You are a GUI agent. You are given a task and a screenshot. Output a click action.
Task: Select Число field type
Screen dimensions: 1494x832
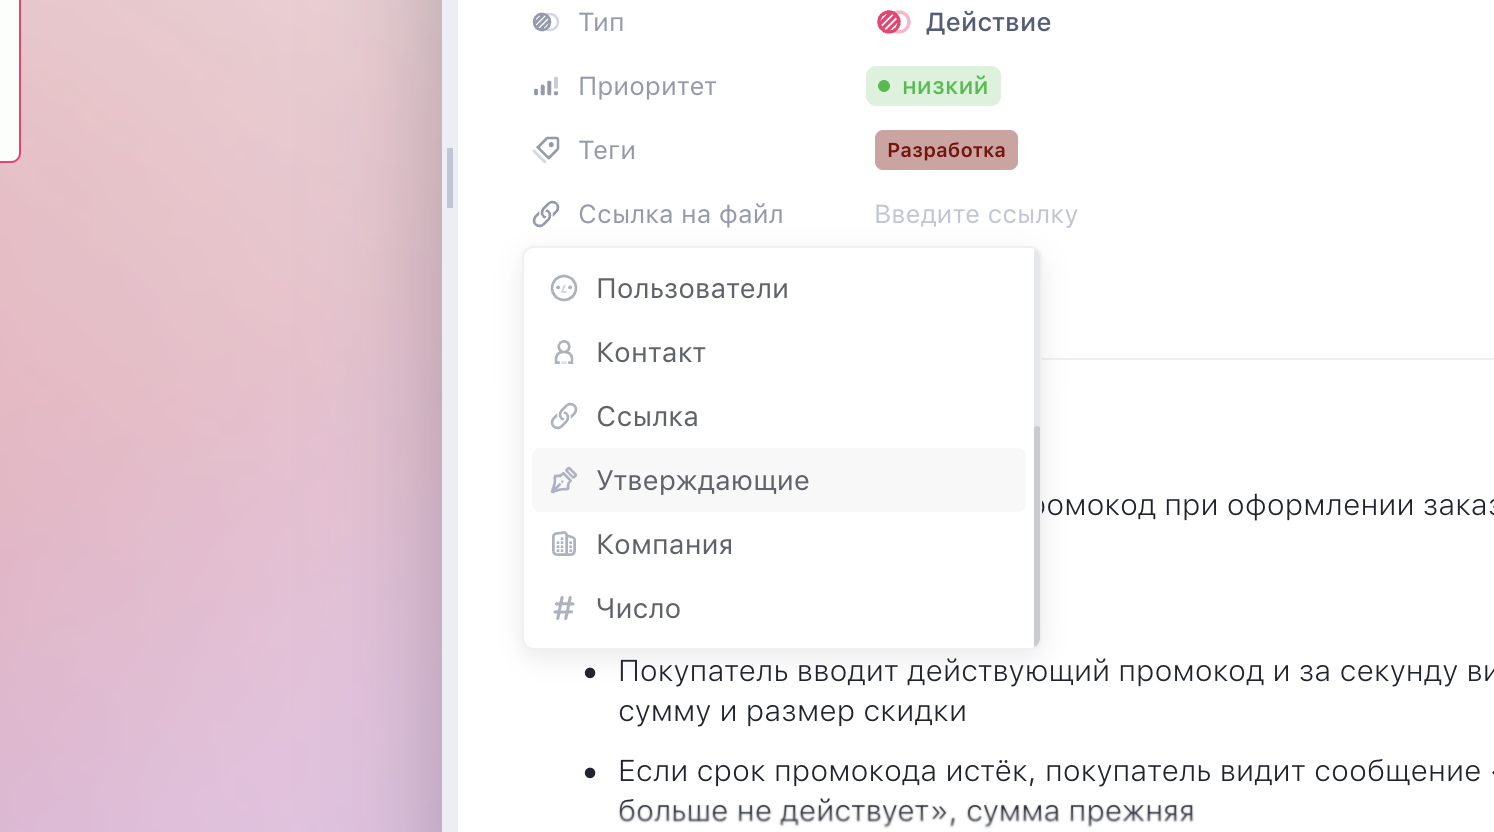coord(779,609)
